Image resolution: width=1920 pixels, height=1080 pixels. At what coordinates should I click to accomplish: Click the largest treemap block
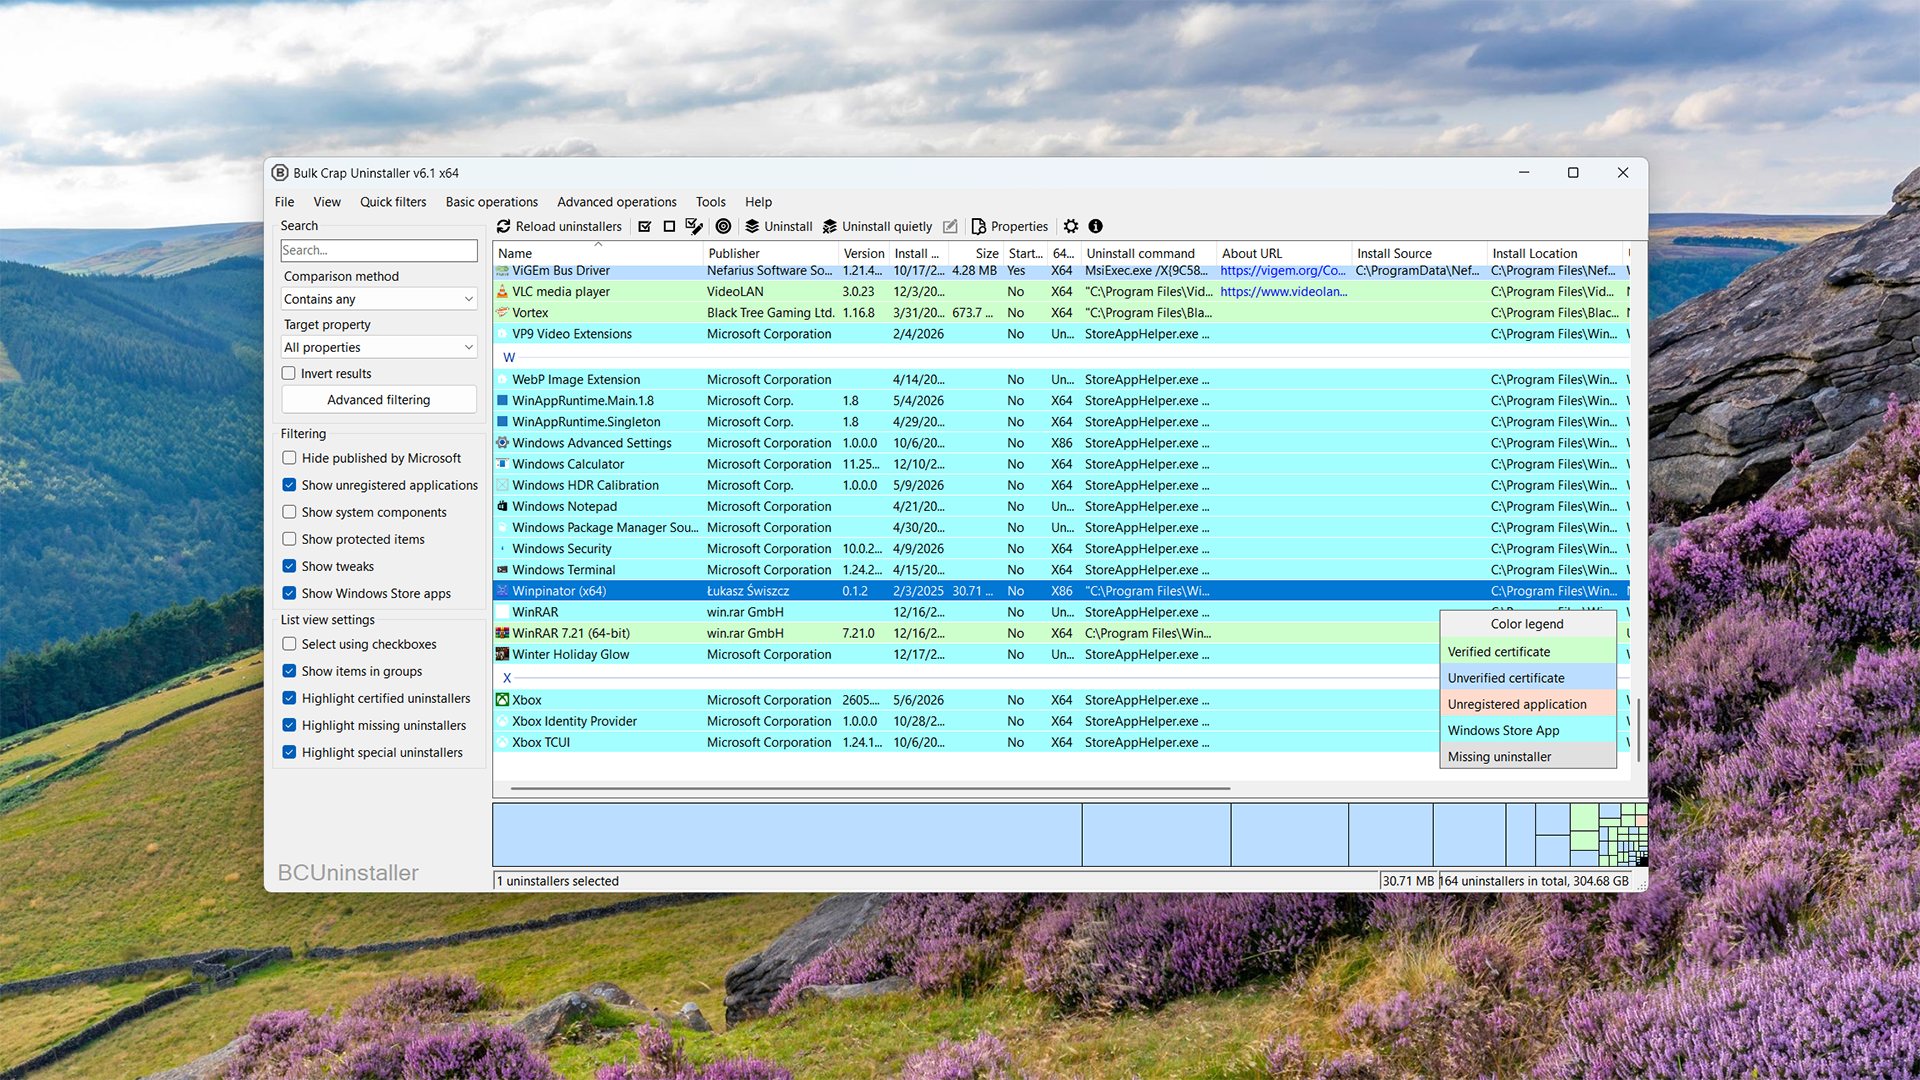787,834
